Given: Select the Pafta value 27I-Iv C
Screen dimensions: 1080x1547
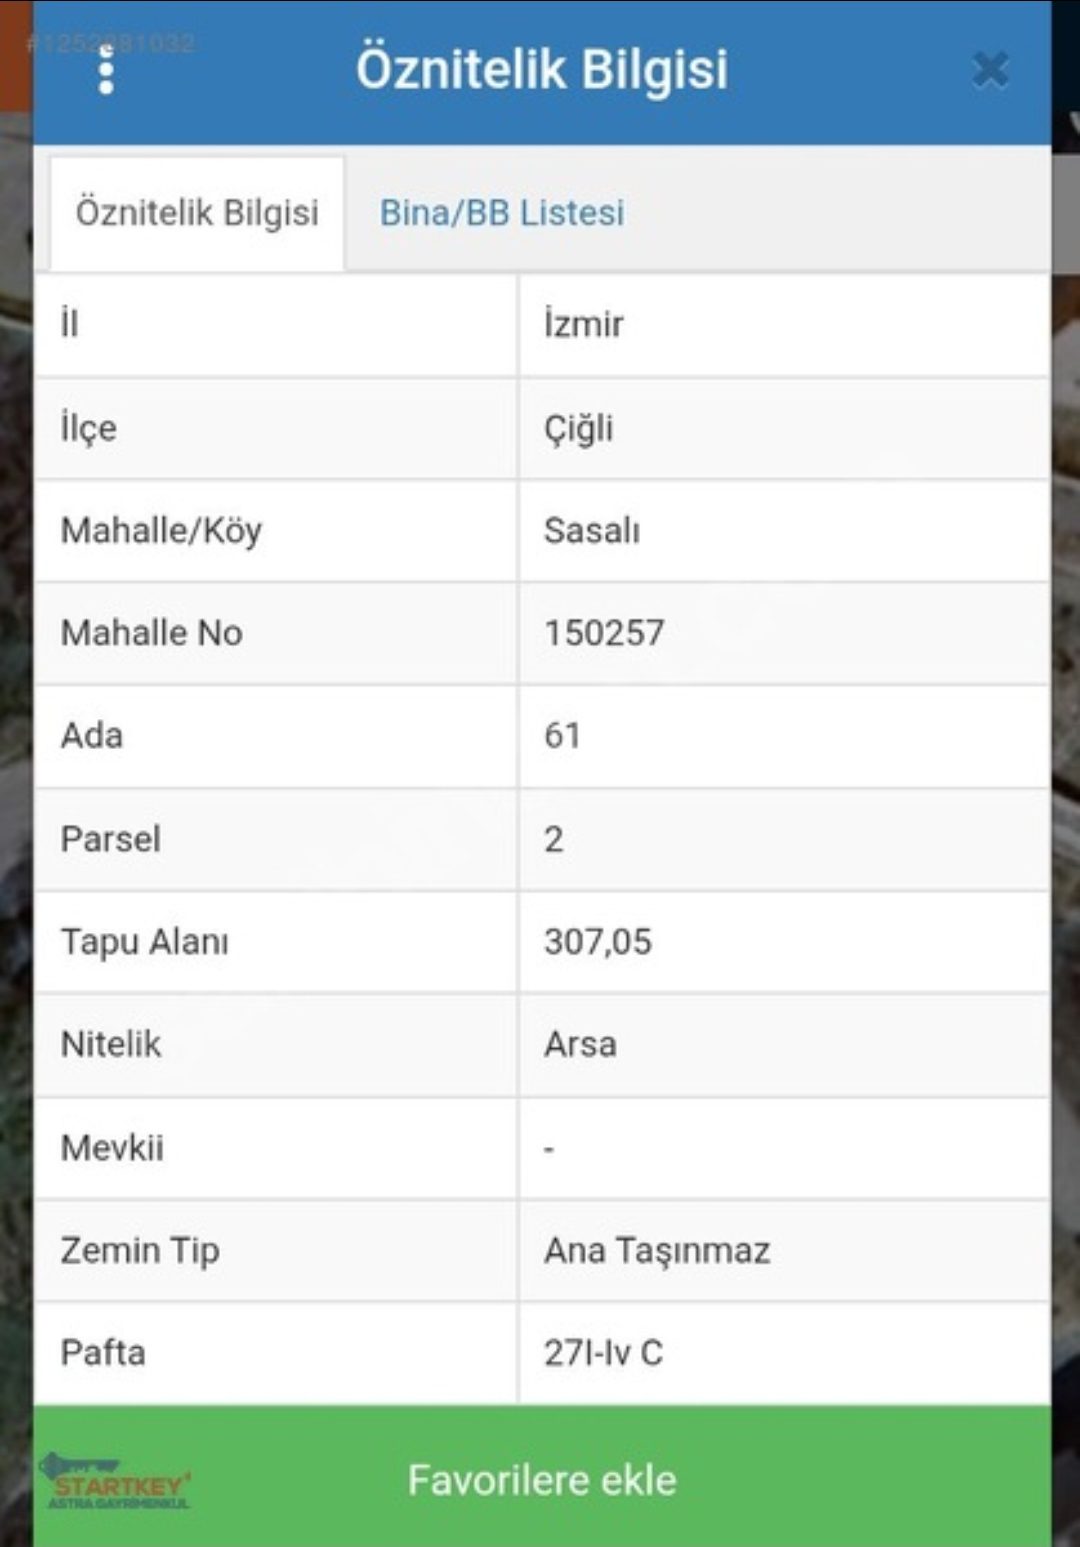Looking at the screenshot, I should (604, 1354).
